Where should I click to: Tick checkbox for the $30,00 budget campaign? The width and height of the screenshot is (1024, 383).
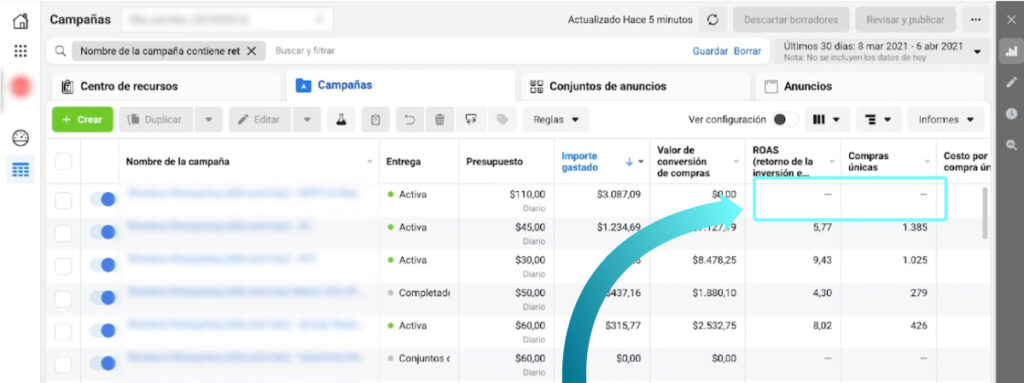pos(63,265)
